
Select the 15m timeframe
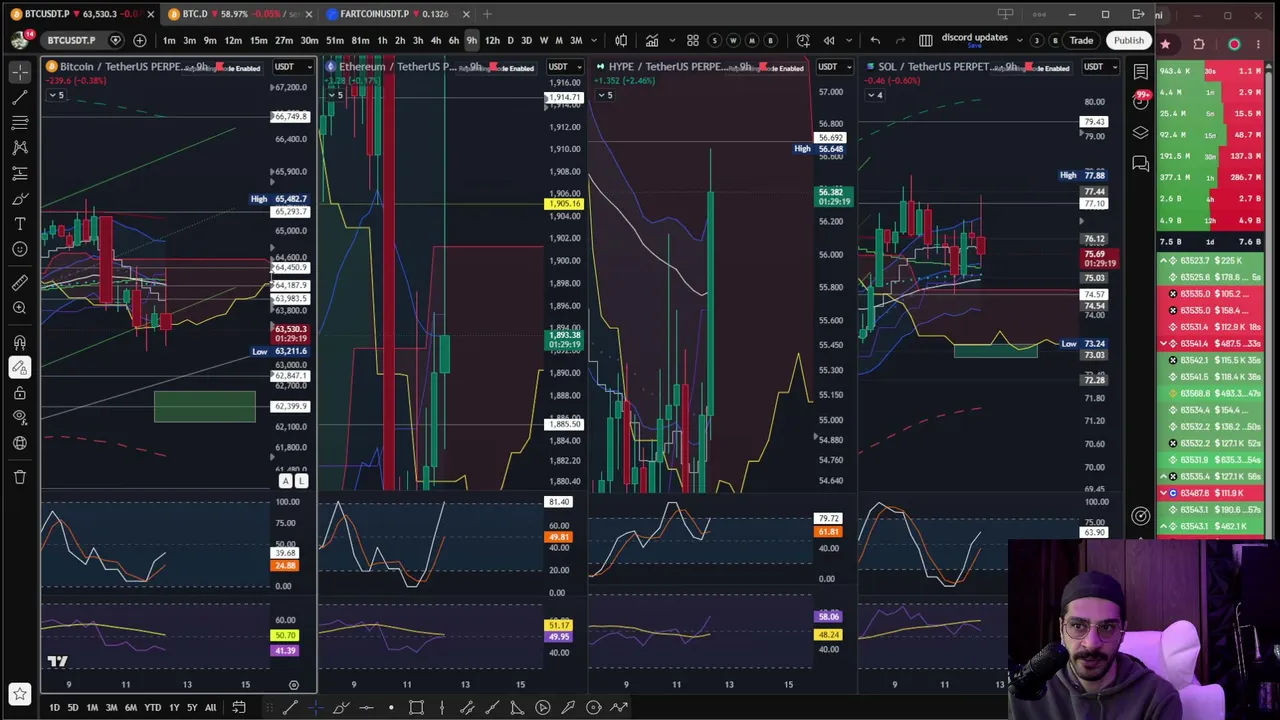pos(259,40)
